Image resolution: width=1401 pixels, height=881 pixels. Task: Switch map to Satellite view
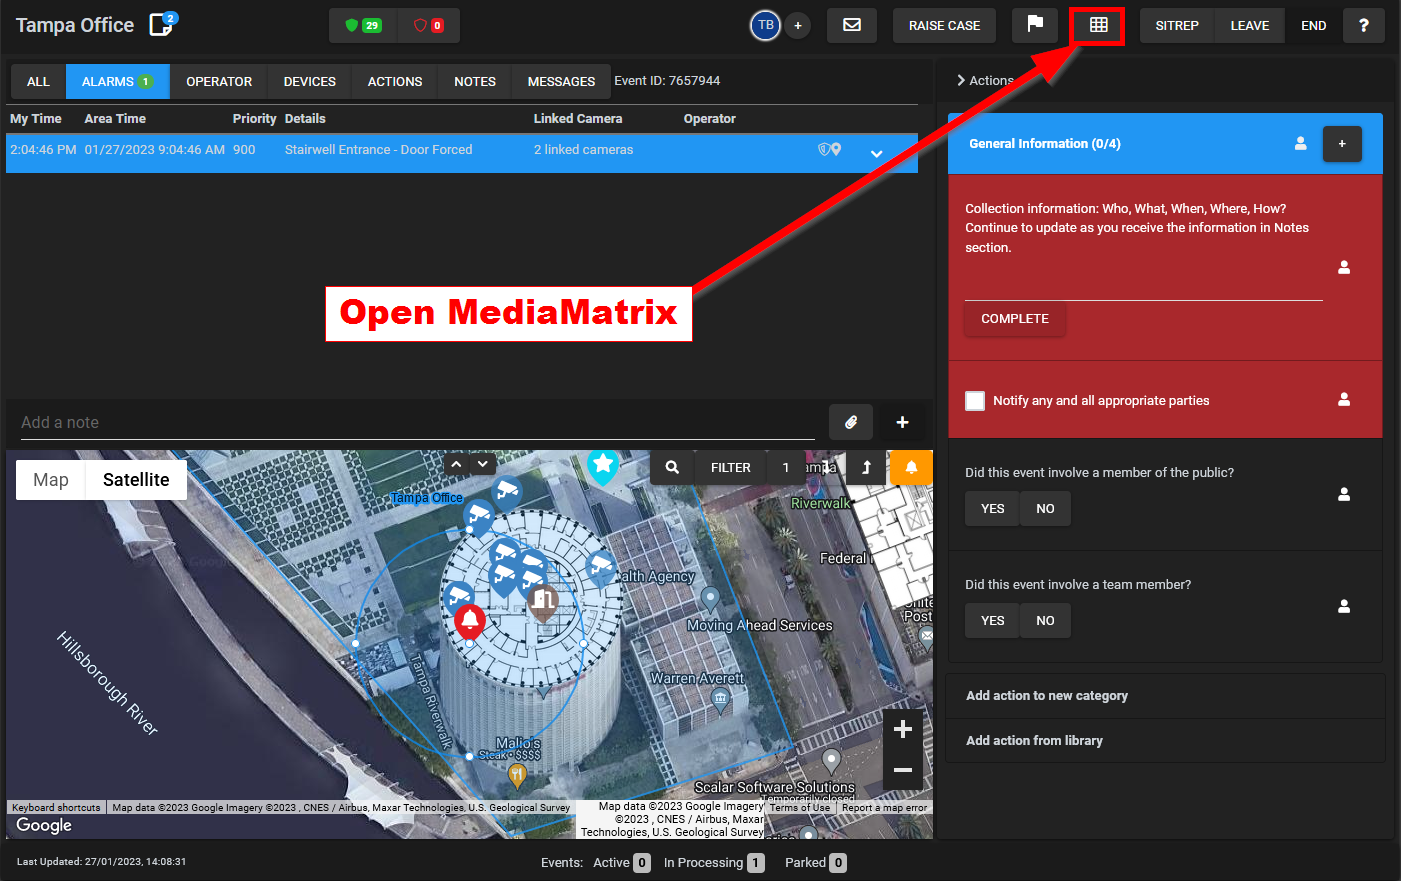coord(136,480)
